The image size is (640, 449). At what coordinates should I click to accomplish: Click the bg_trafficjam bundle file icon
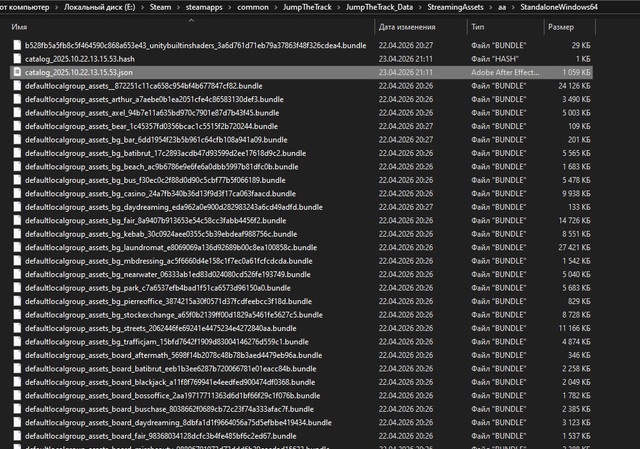pyautogui.click(x=17, y=342)
